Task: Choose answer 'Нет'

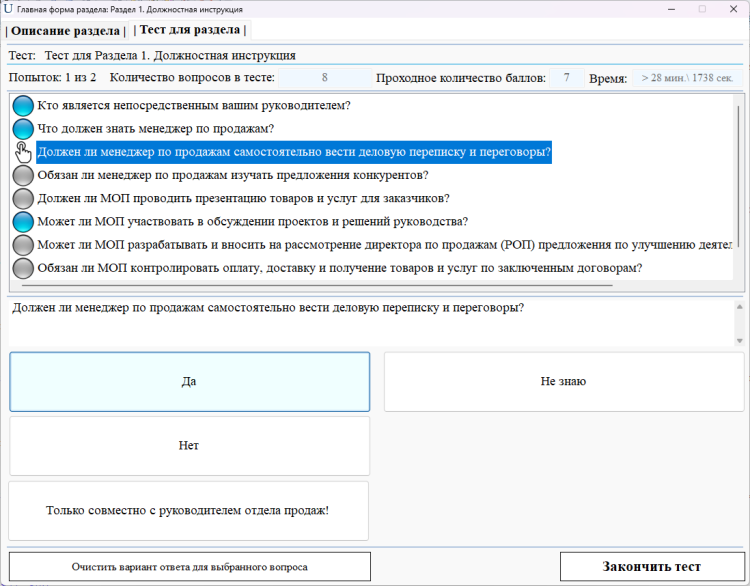Action: (189, 446)
